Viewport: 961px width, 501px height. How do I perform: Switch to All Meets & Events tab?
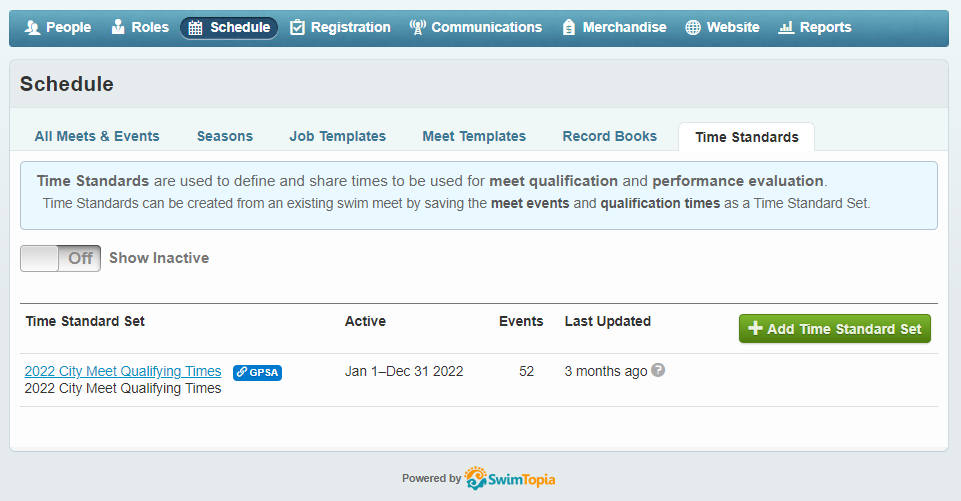(x=97, y=136)
